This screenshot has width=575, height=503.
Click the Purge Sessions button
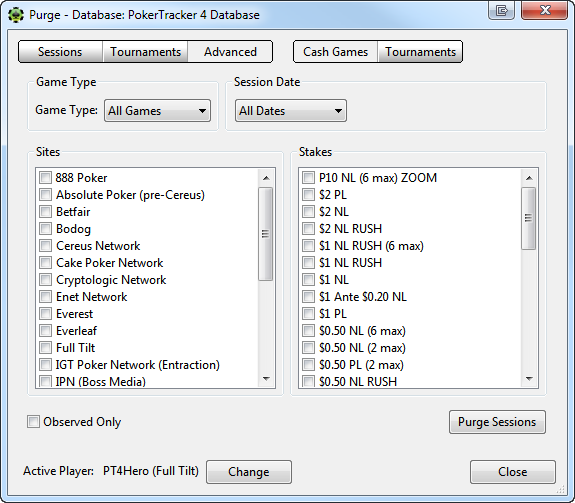497,422
